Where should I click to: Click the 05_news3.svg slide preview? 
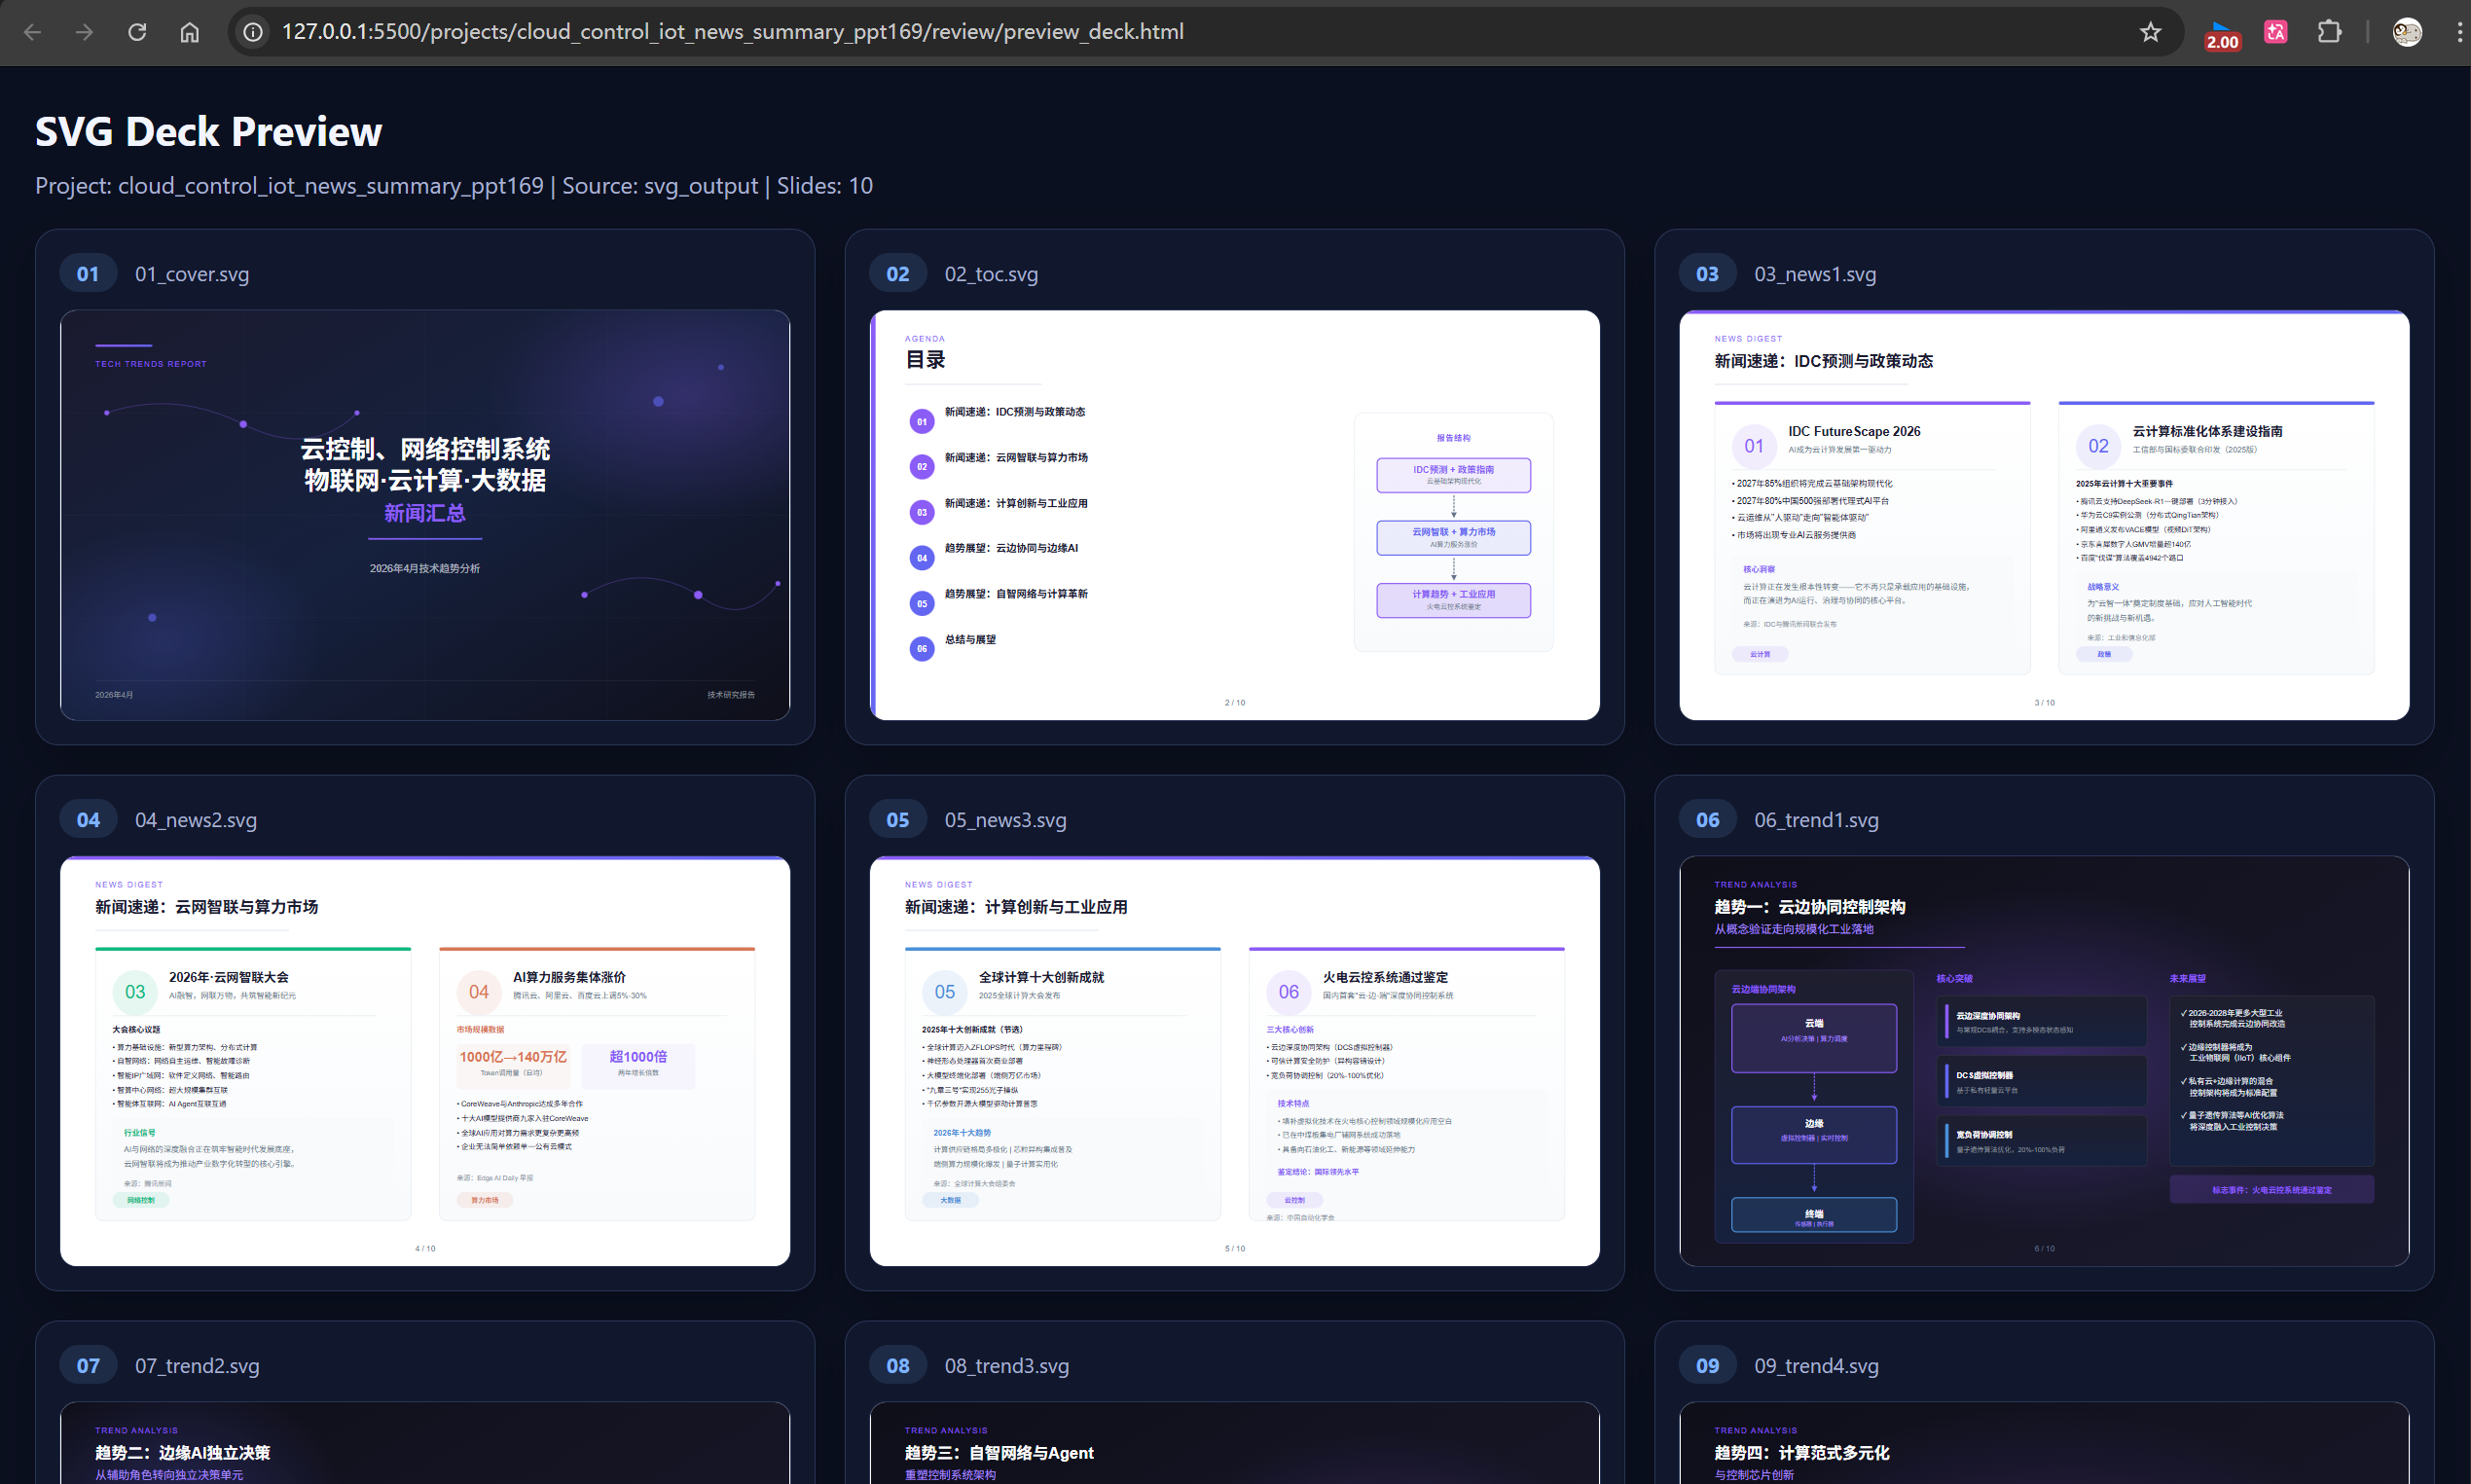click(x=1234, y=1061)
